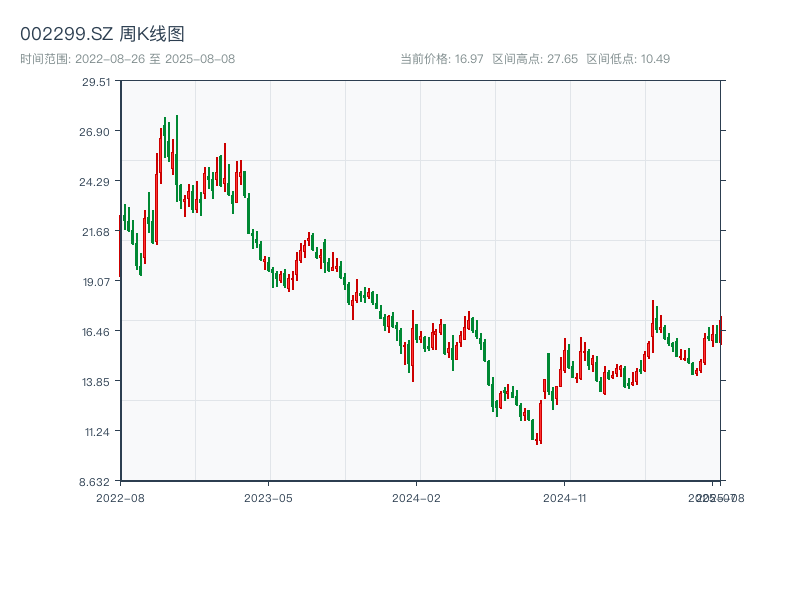Click the 002299.SZ 周K线图 chart title
The image size is (800, 600).
102,34
